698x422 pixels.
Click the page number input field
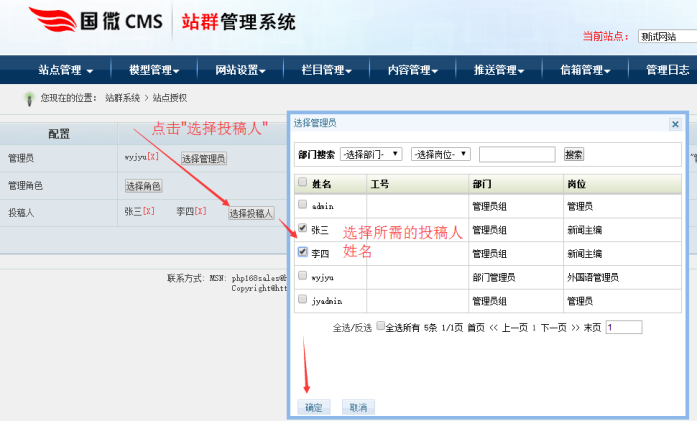point(623,327)
